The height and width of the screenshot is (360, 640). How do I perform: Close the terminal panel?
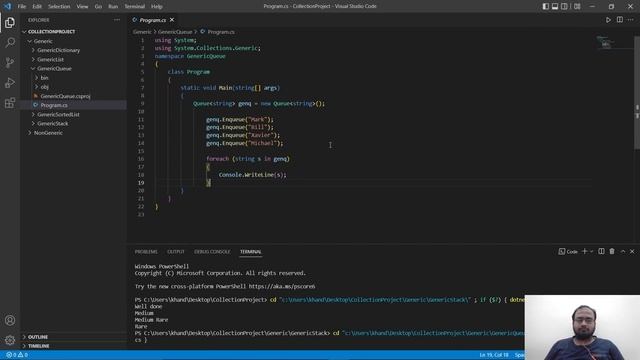pos(632,251)
